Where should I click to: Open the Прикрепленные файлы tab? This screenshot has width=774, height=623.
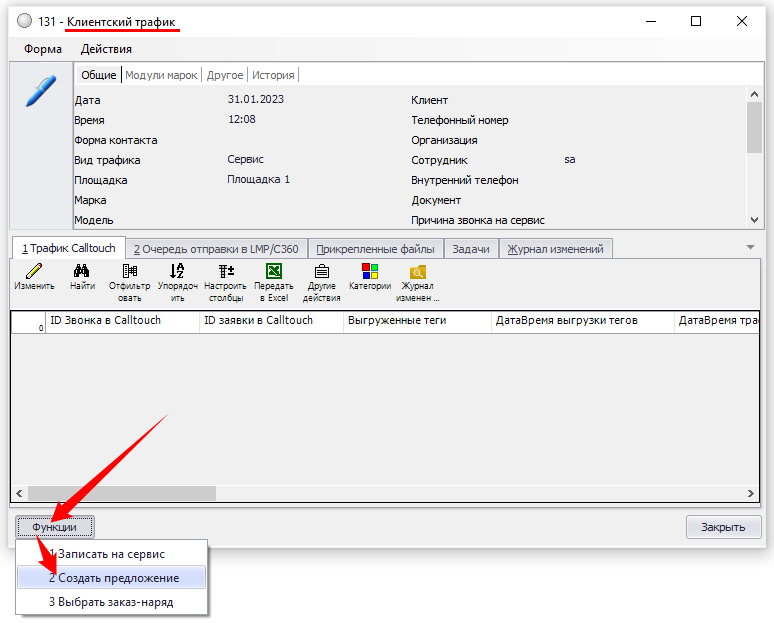tap(375, 249)
